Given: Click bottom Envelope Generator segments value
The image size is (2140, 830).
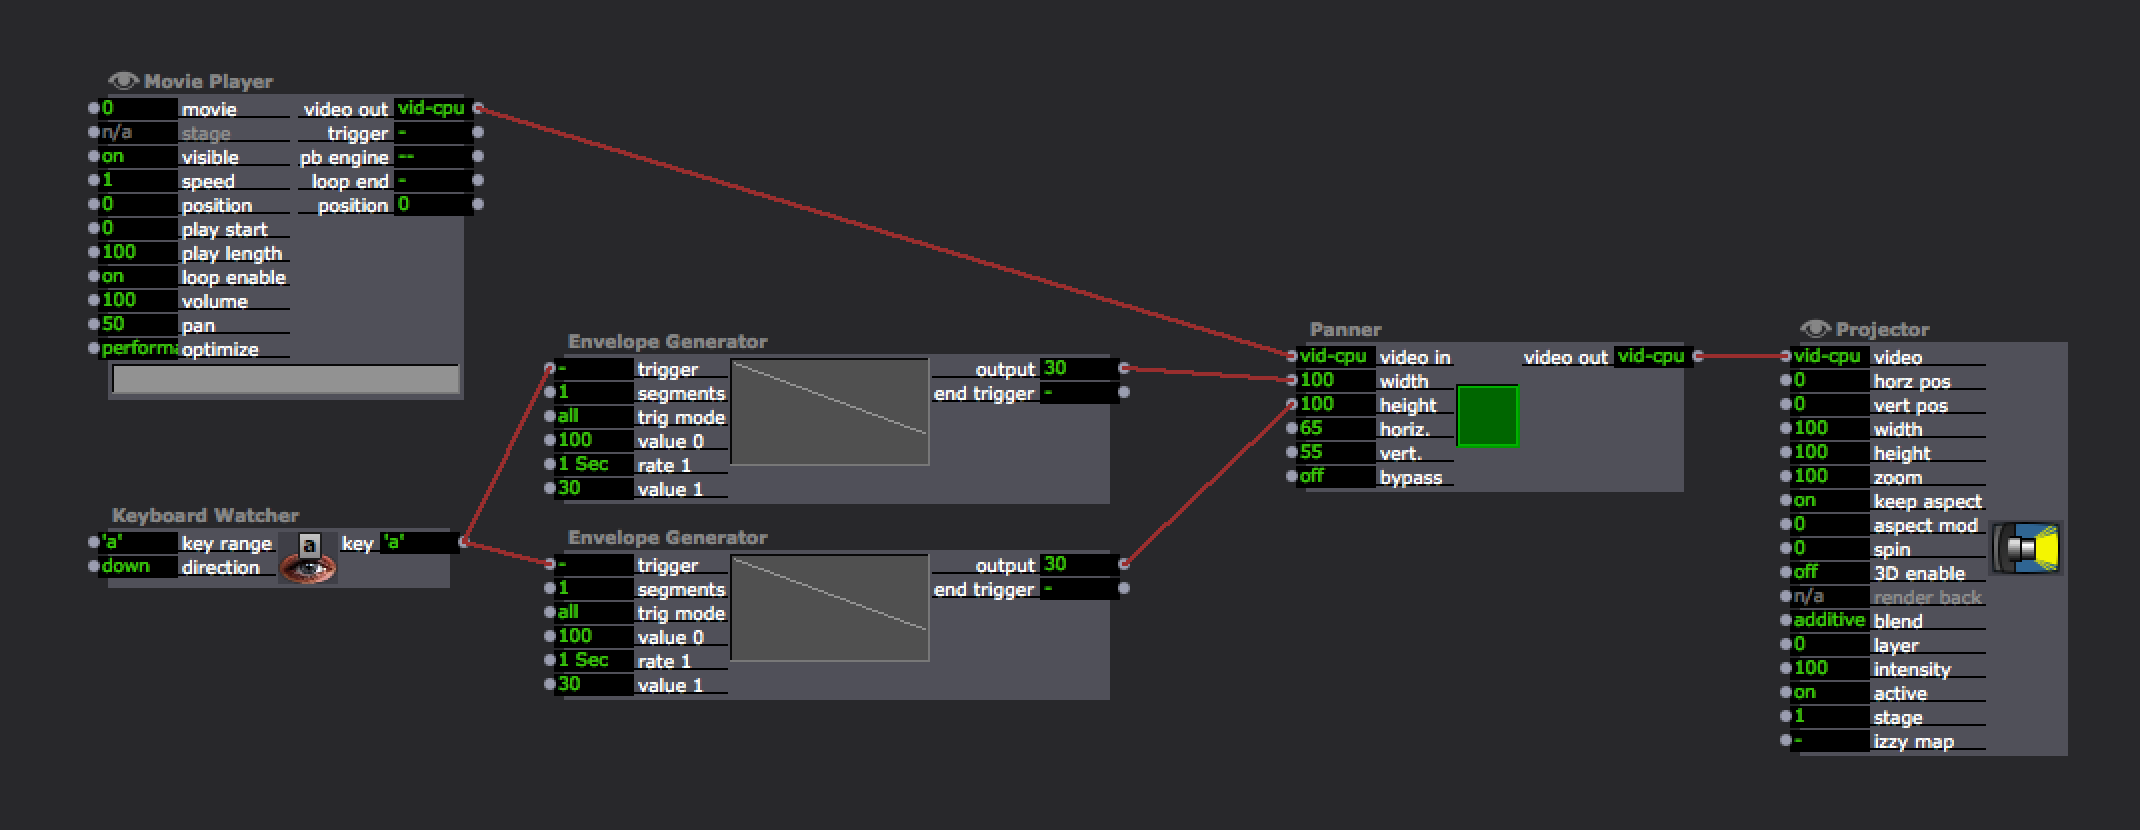Looking at the screenshot, I should pos(595,588).
